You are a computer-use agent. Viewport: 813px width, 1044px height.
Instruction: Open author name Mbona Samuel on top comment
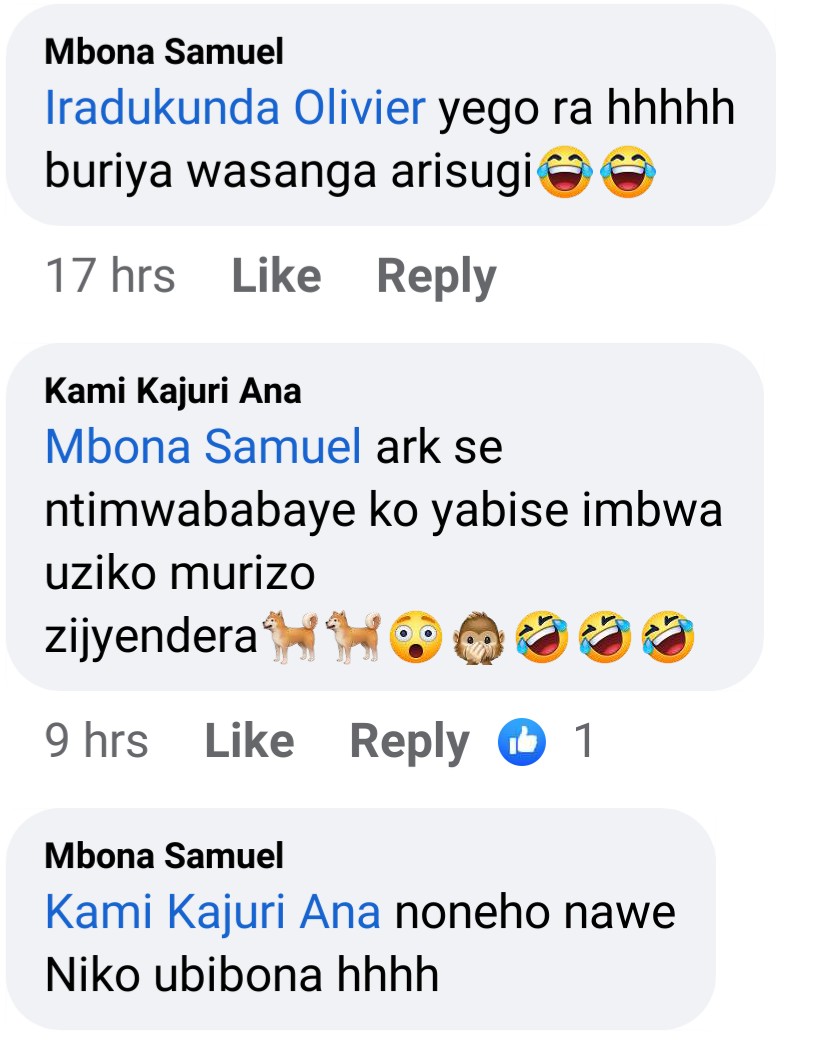point(164,52)
